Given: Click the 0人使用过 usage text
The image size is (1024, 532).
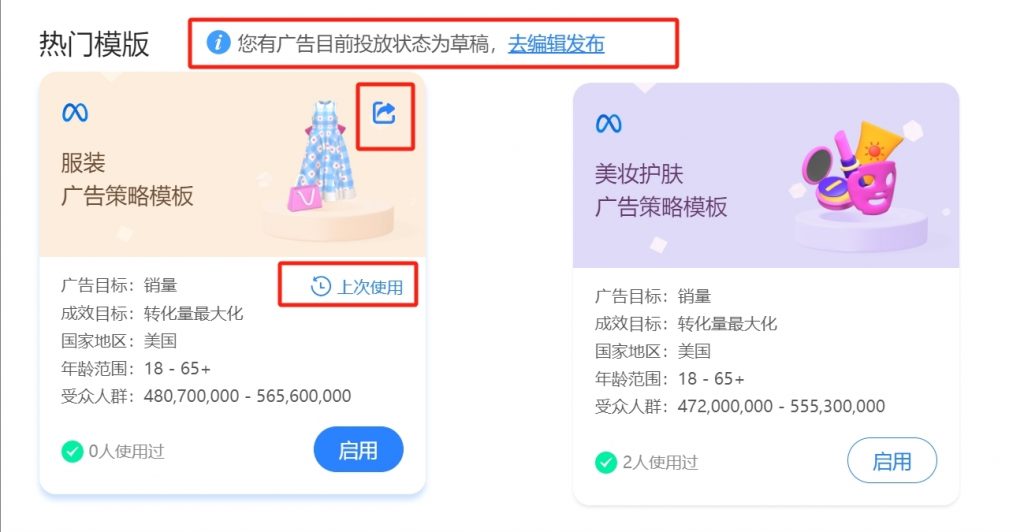Looking at the screenshot, I should tap(127, 452).
